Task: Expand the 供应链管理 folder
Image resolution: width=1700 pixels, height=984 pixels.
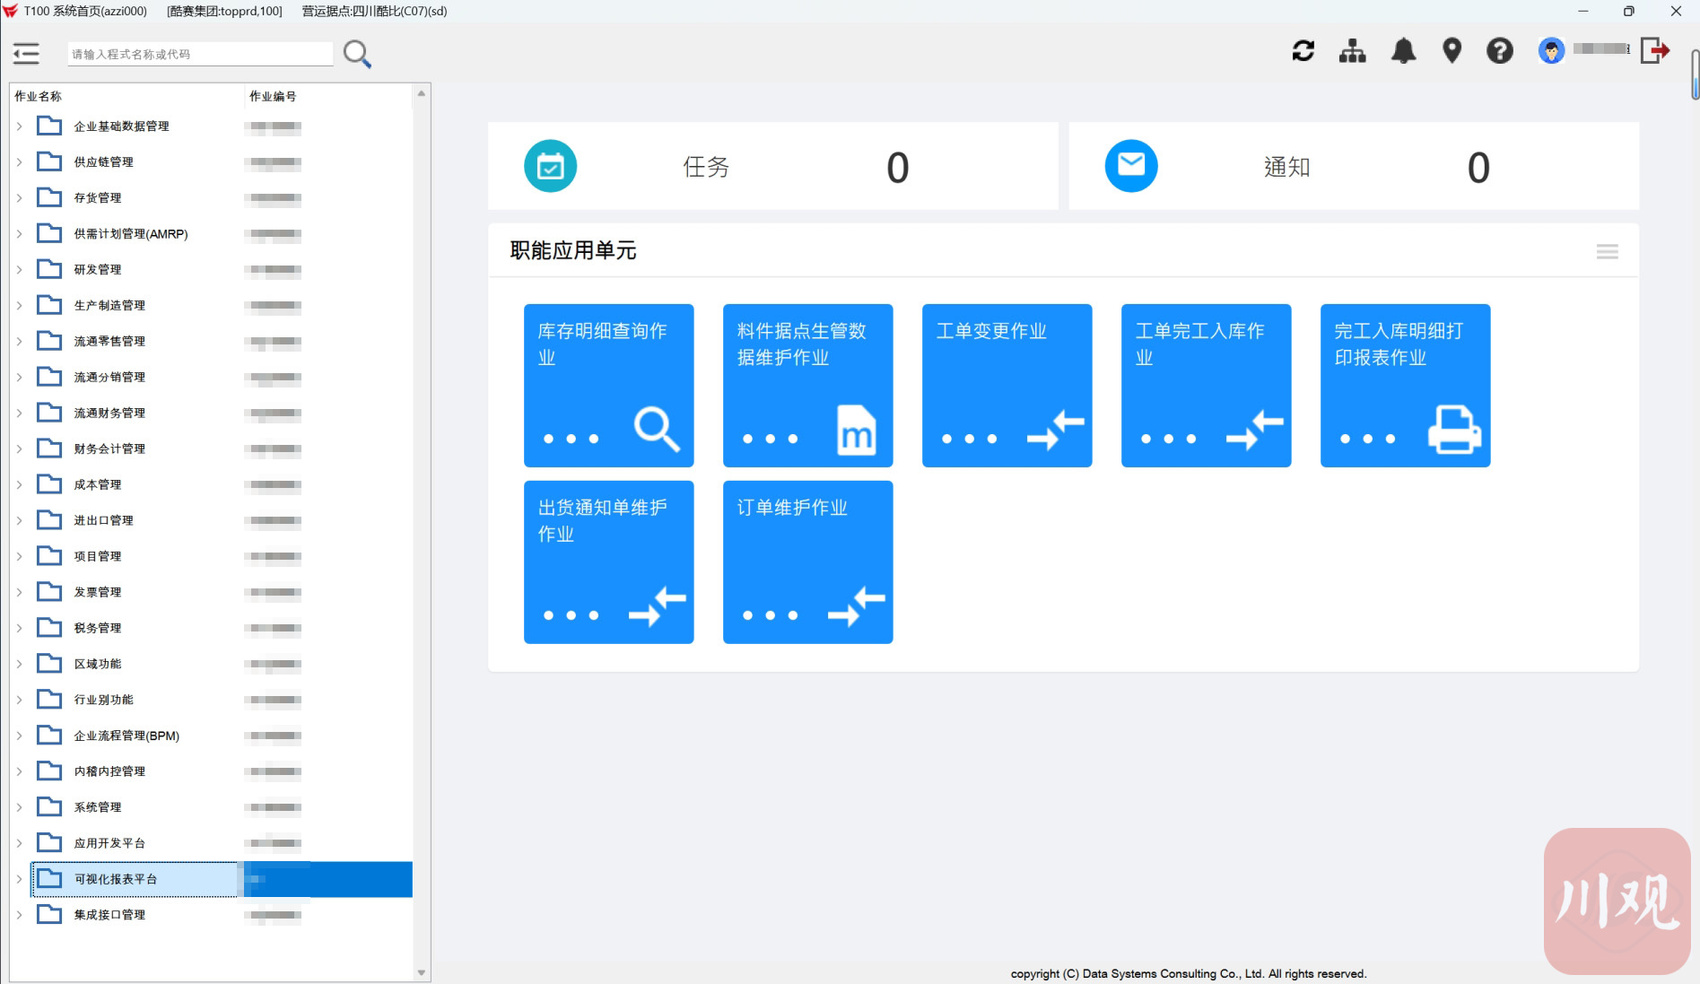Action: pos(19,162)
